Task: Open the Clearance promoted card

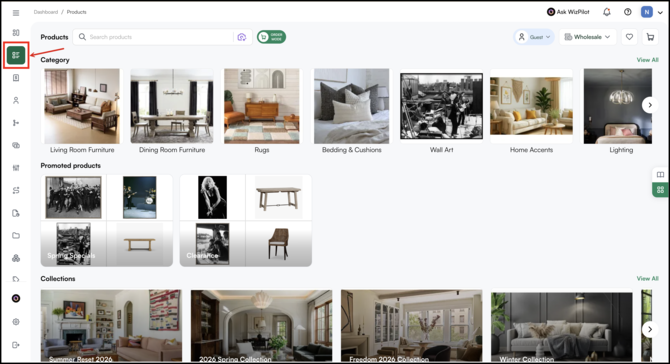Action: 246,220
